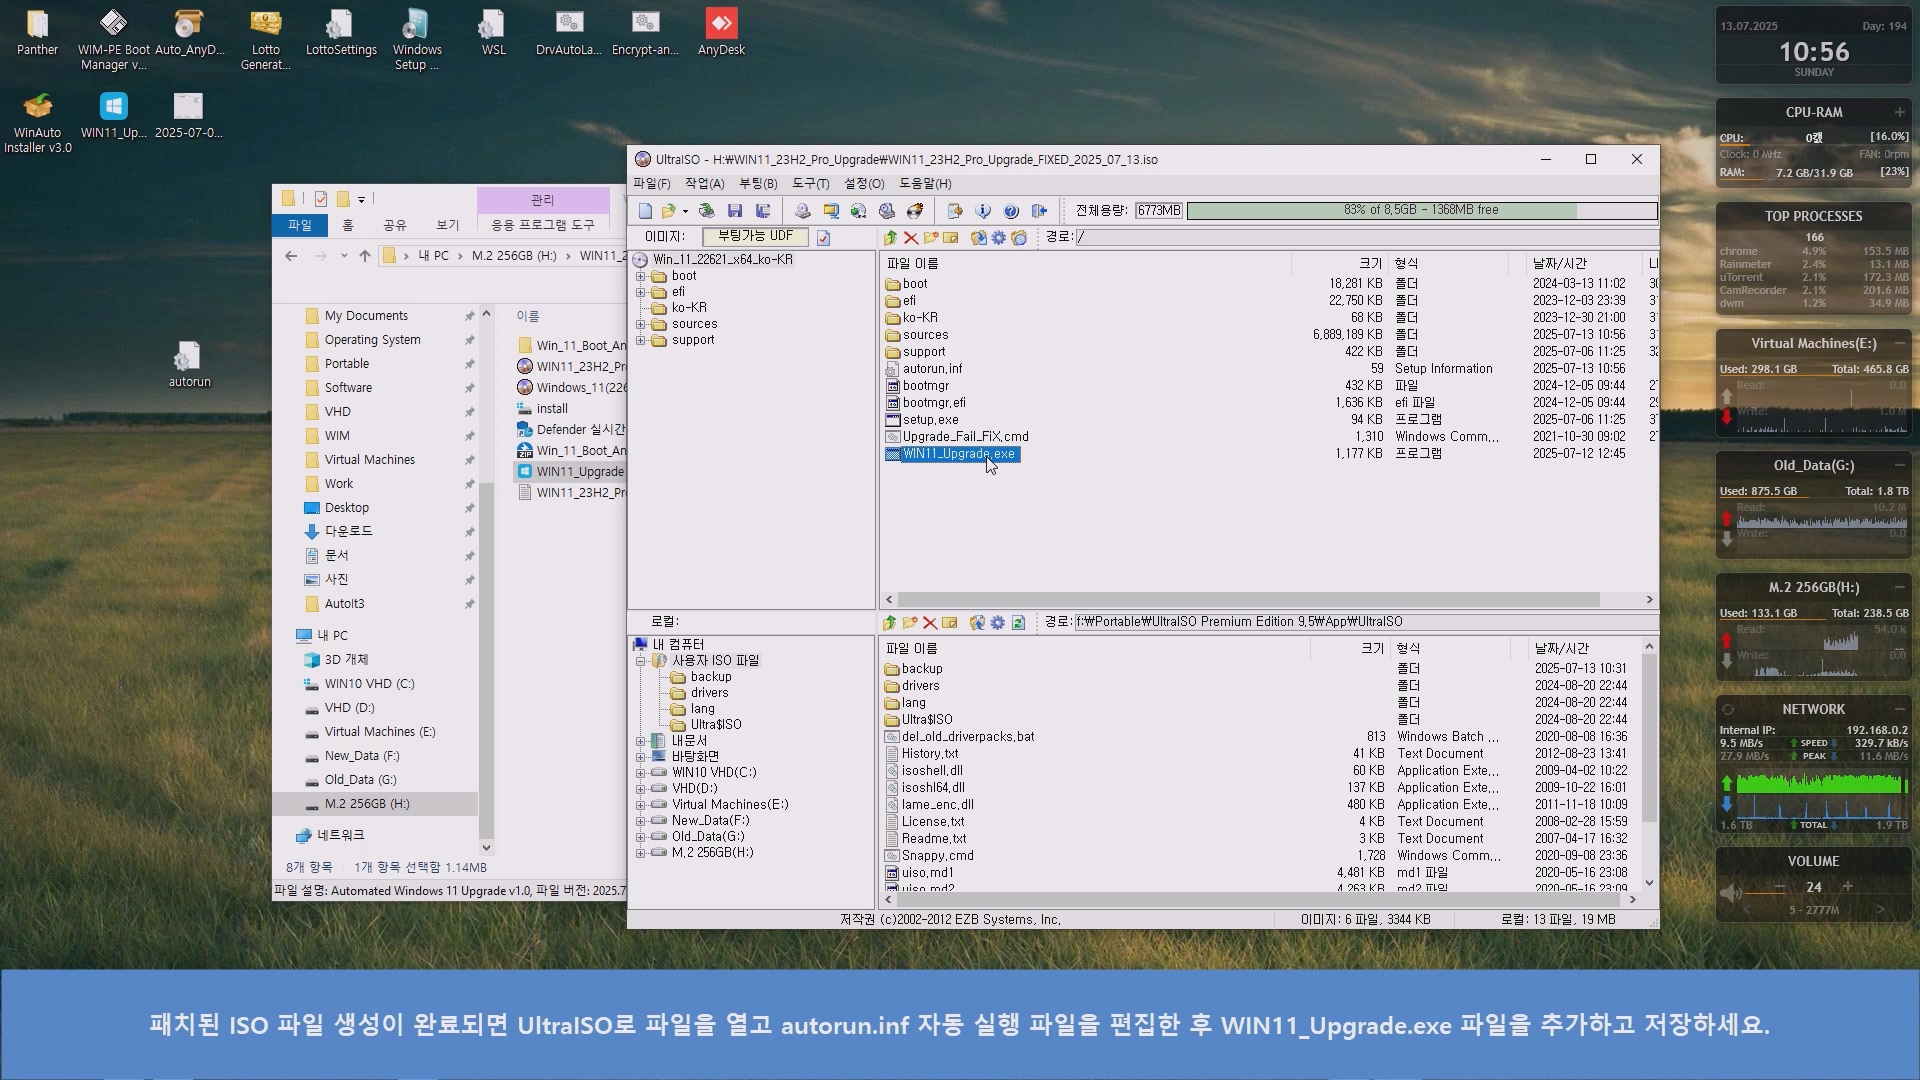Click the Save floppy disk icon
Screen dimensions: 1920x1080
click(x=735, y=211)
